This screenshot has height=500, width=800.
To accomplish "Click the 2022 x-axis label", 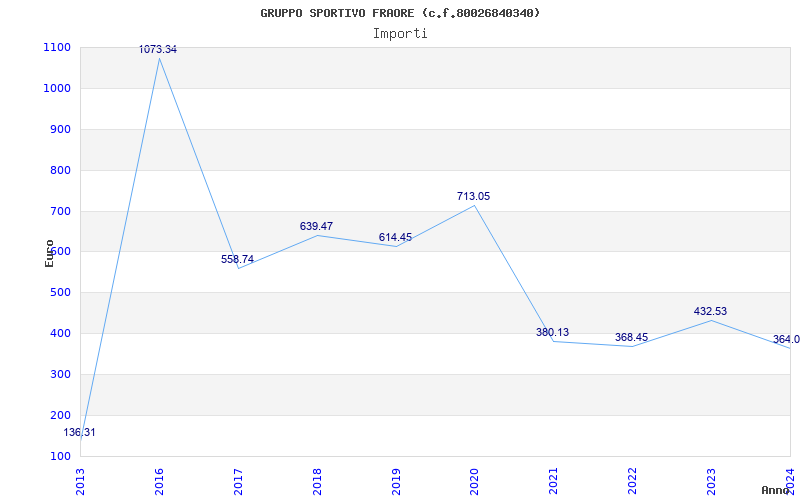I will 632,481.
